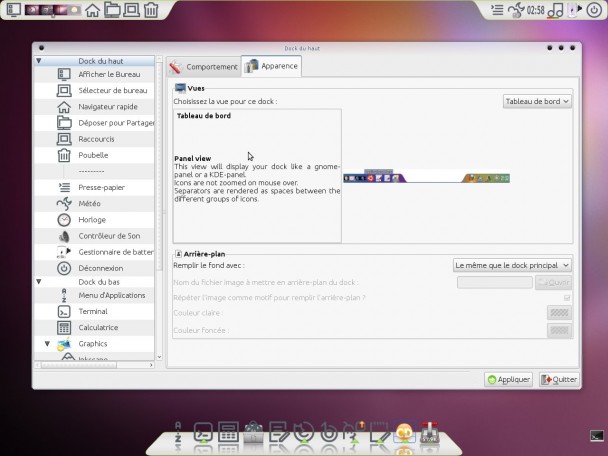
Task: Open the Tableau de bord view dropdown
Action: pyautogui.click(x=537, y=102)
